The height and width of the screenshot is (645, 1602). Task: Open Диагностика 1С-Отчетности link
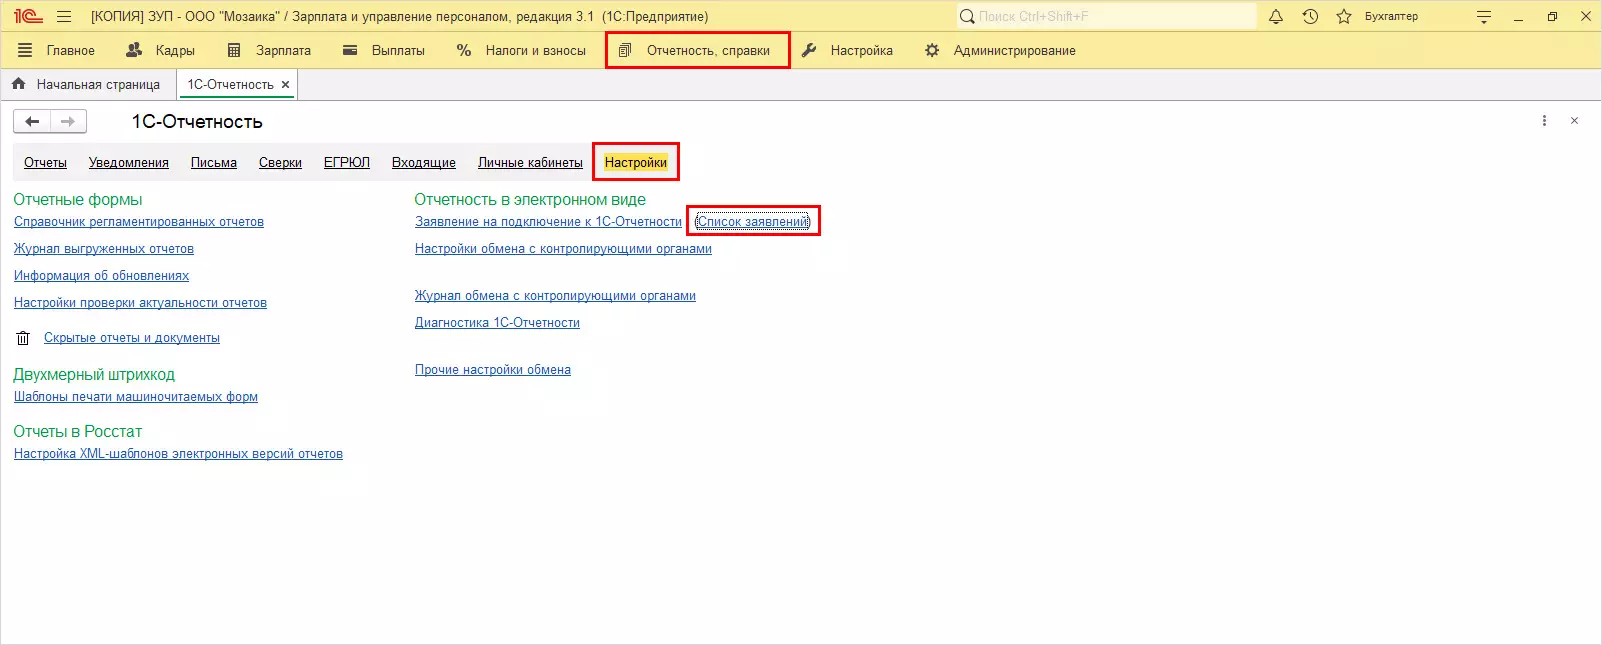point(497,323)
